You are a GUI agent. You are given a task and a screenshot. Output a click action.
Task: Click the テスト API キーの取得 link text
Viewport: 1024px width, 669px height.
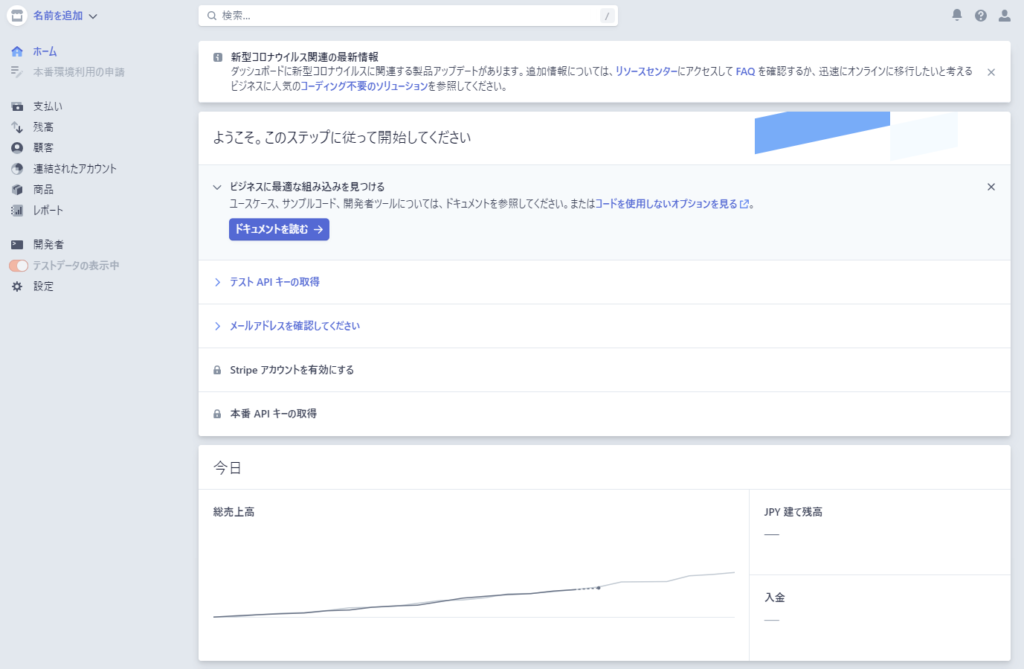point(274,282)
